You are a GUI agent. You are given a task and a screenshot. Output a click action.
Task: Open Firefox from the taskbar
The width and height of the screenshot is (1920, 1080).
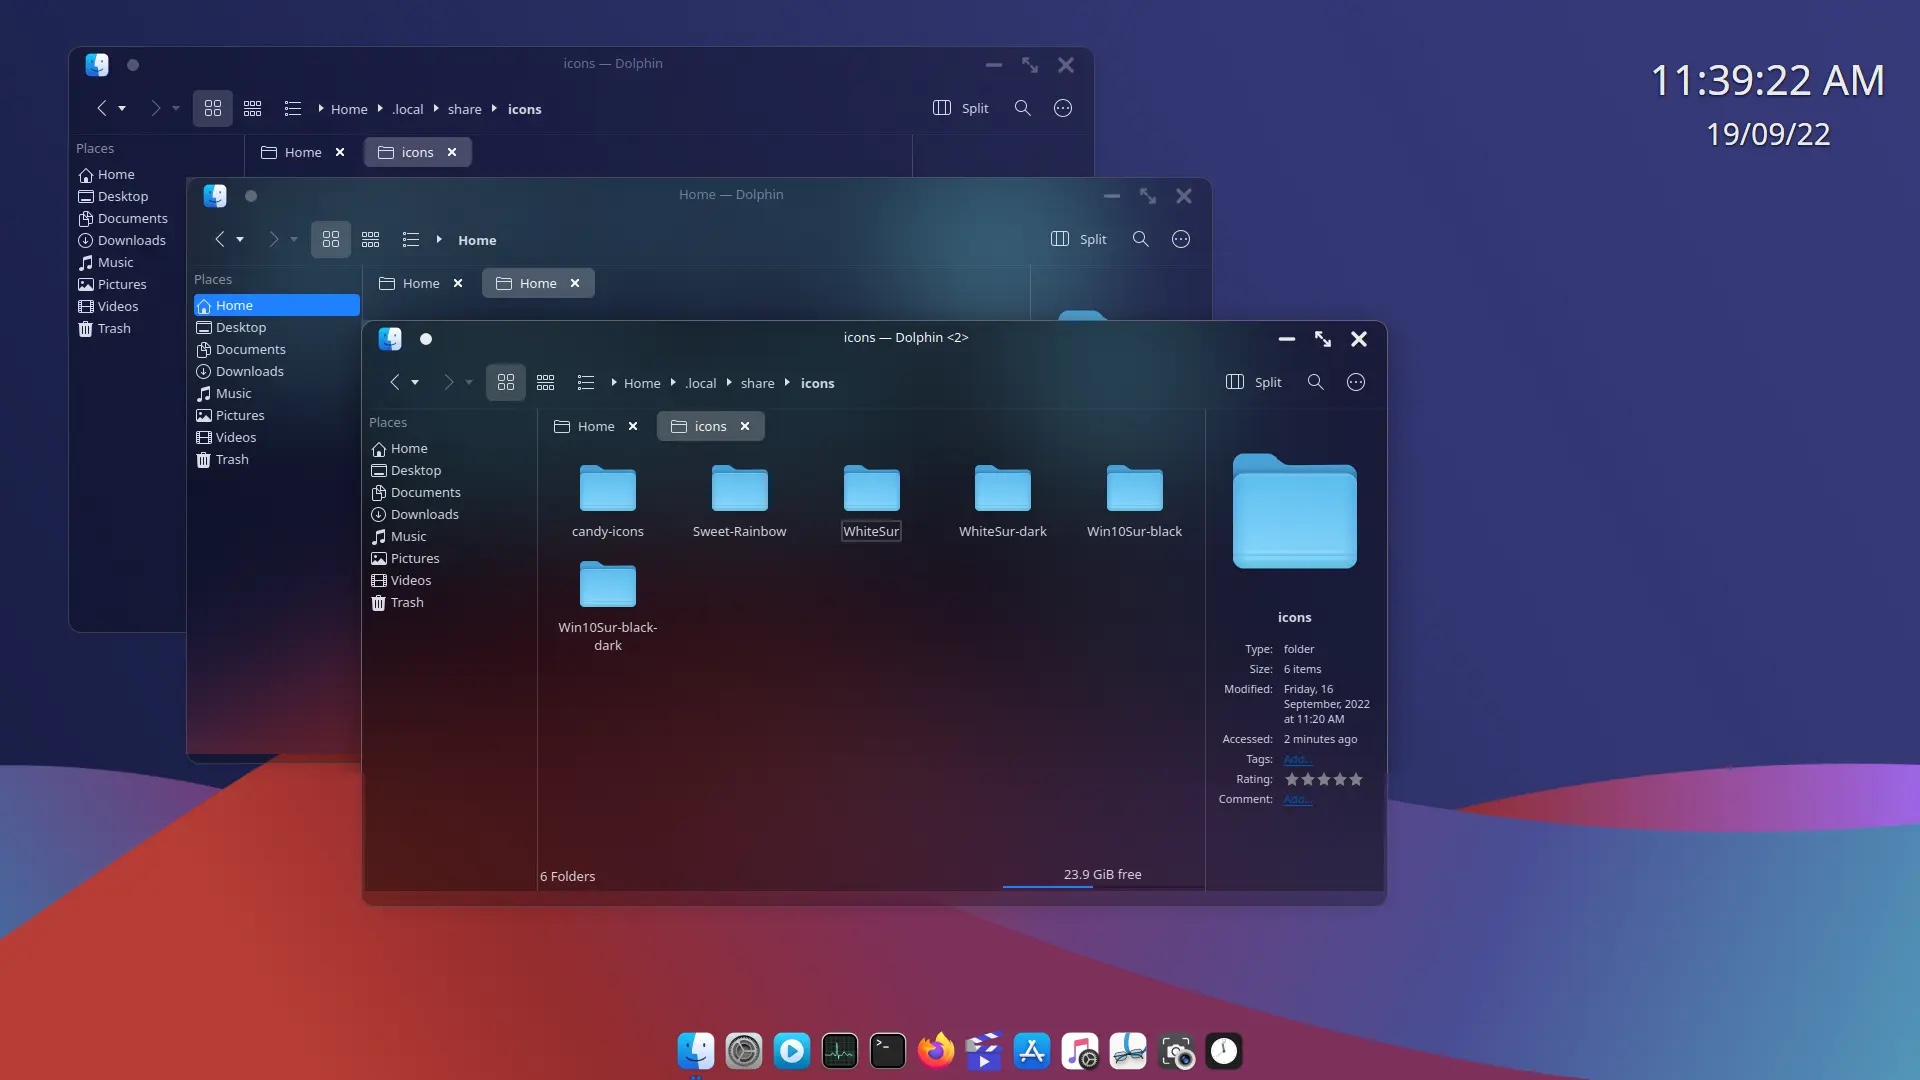936,1051
